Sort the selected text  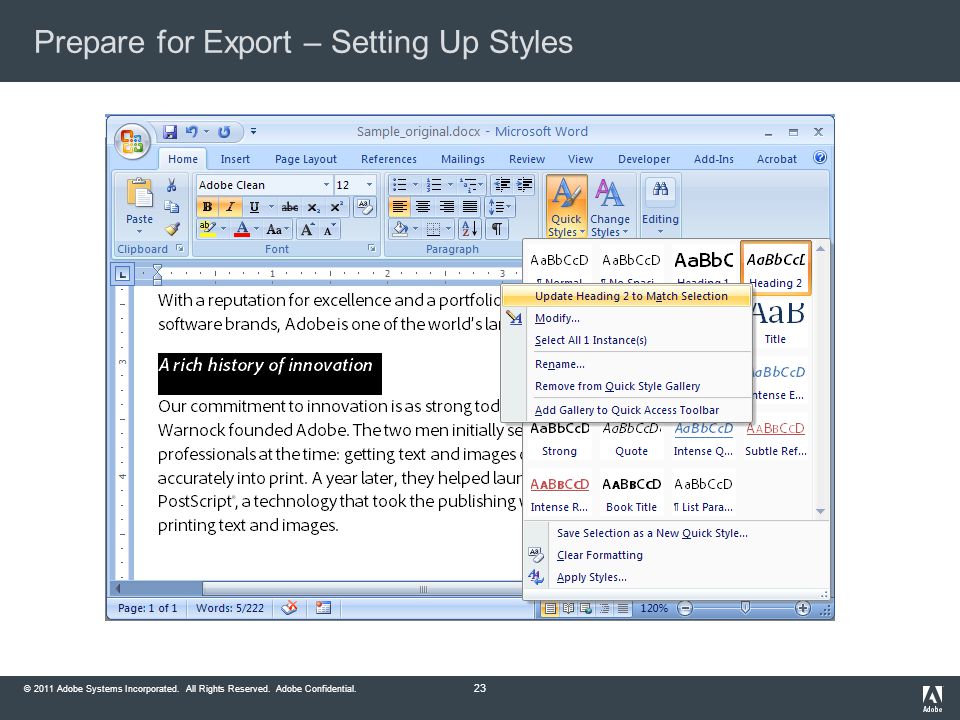pos(470,229)
